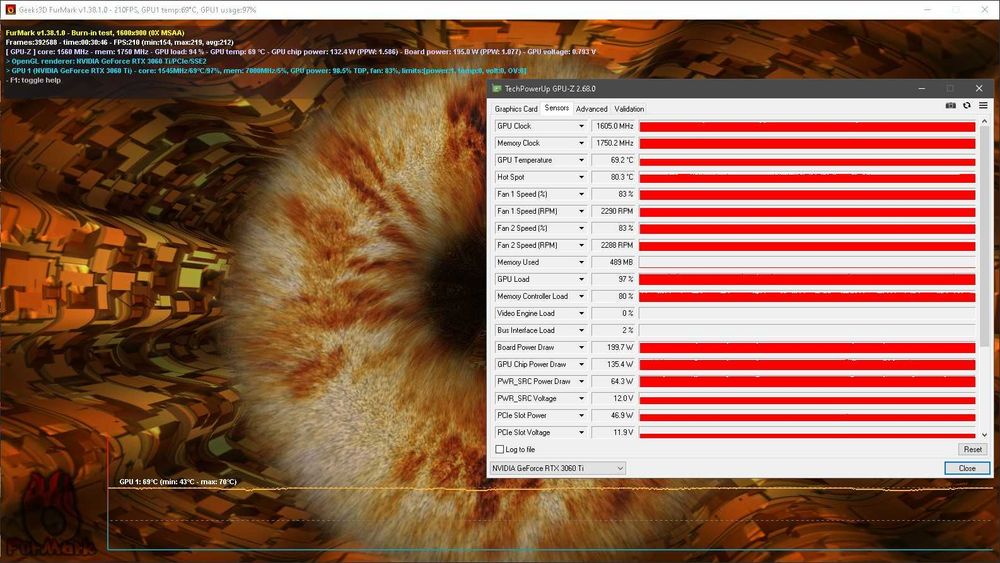
Task: Click GPU-Z sensors scrollbar down arrow
Action: 984,435
